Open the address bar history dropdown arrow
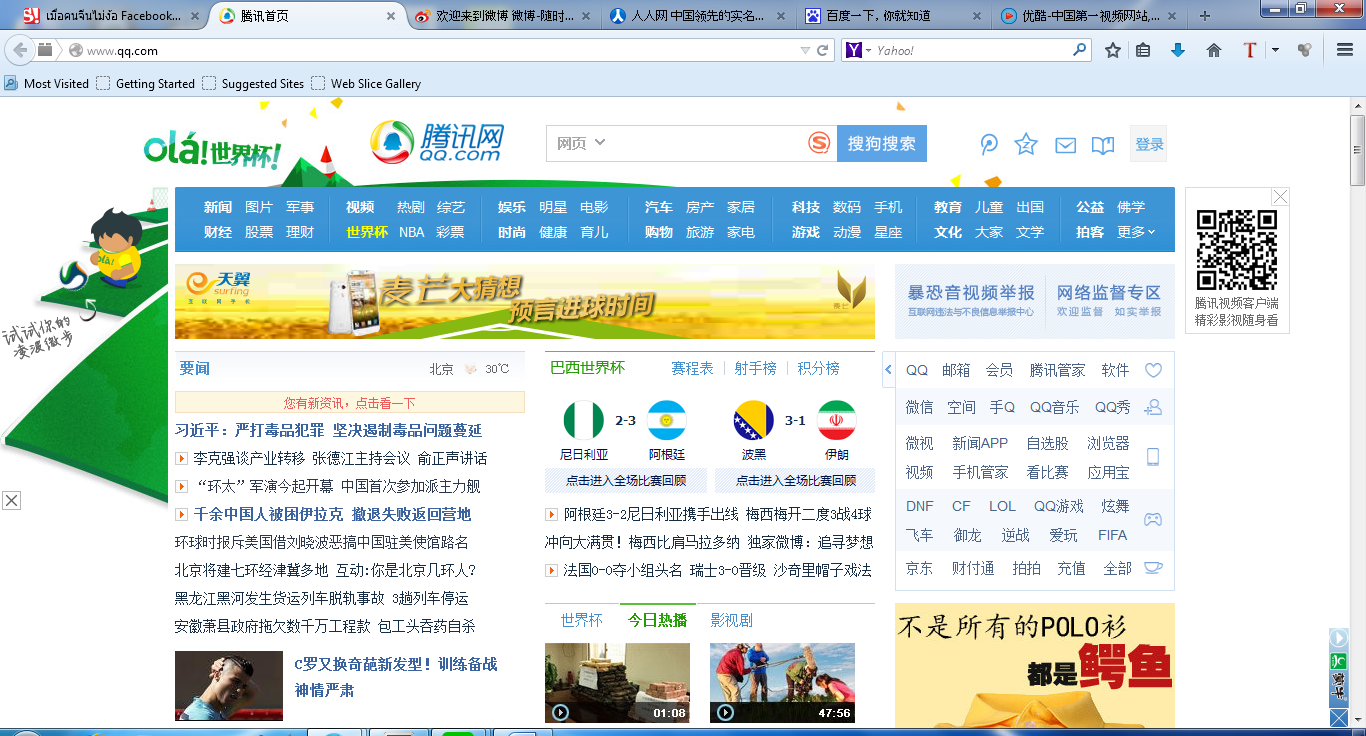 [805, 50]
